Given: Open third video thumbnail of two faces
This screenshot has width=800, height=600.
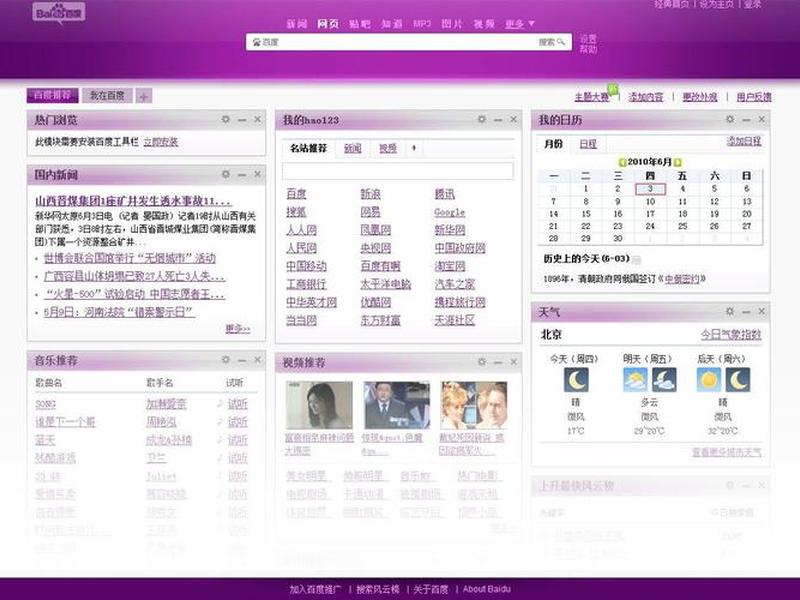Looking at the screenshot, I should click(x=473, y=406).
